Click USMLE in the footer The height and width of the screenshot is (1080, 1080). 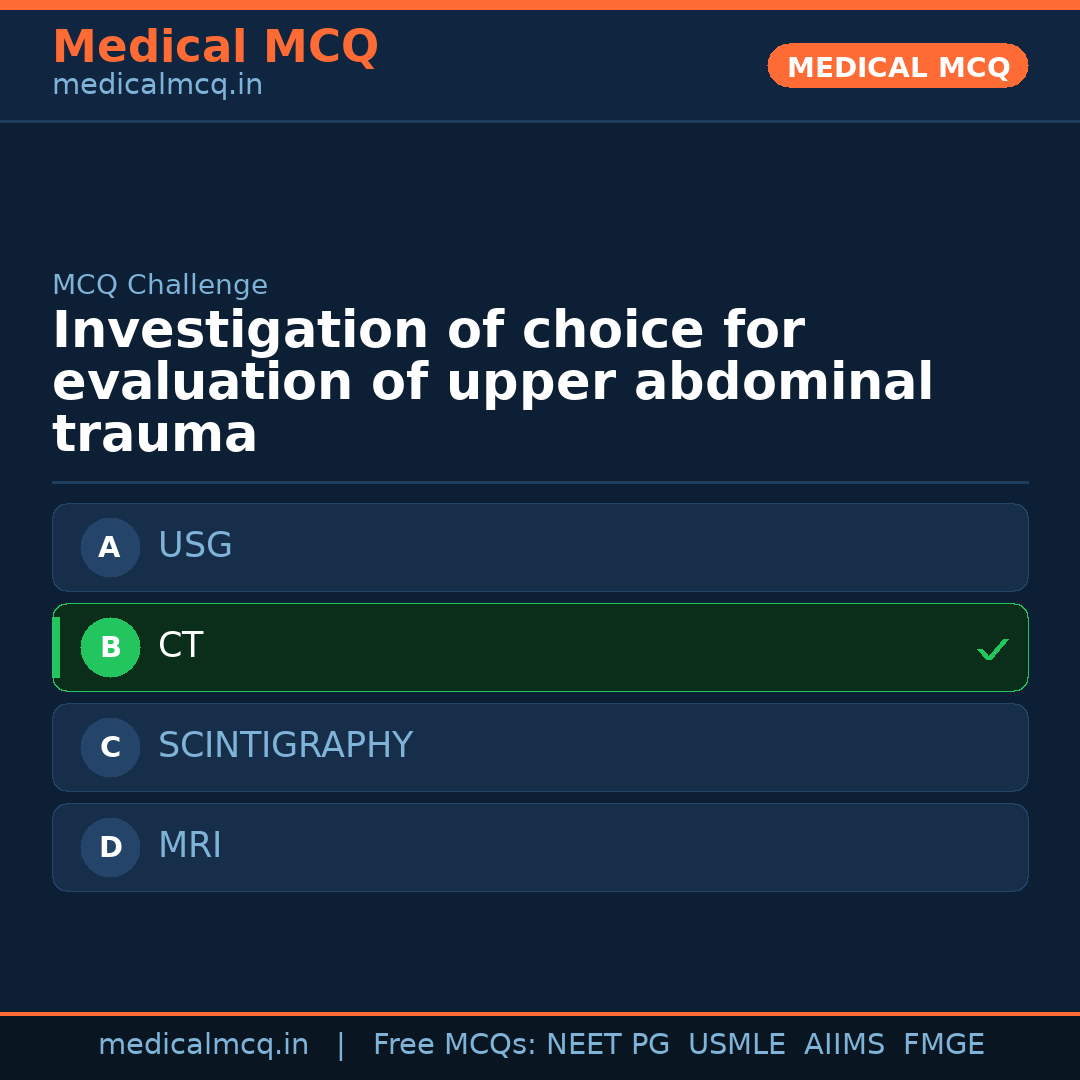736,1045
